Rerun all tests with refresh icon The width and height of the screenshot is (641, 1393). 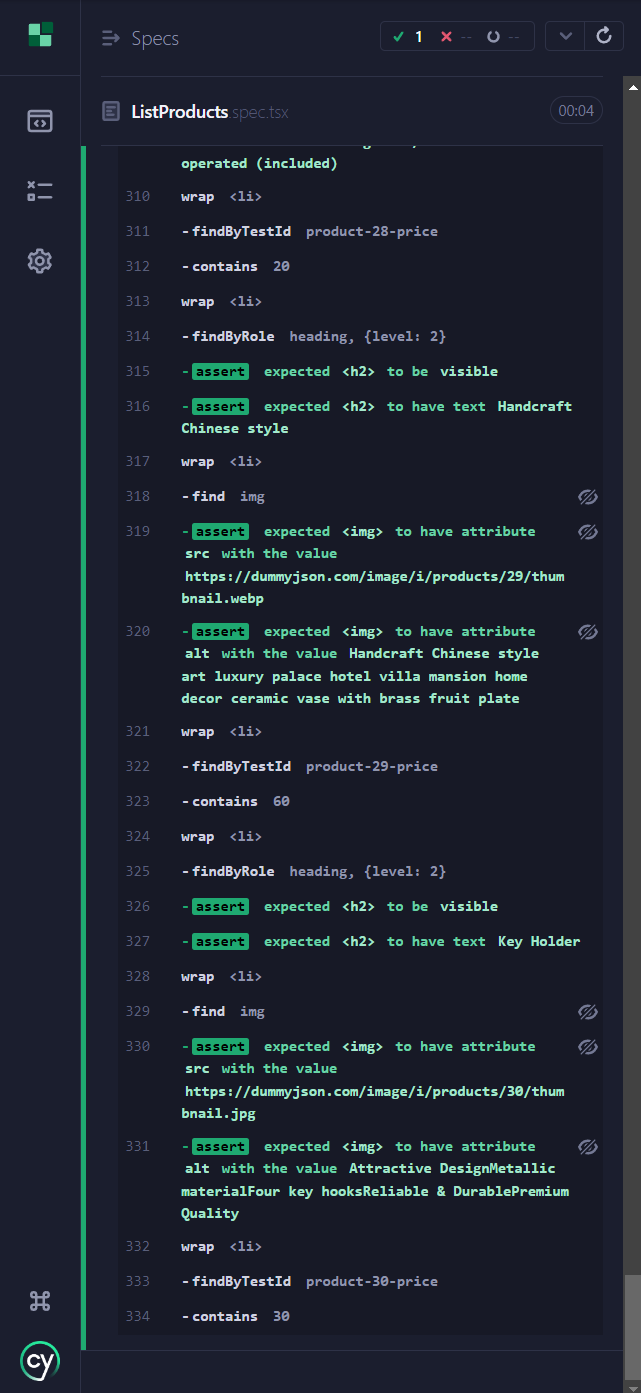[604, 36]
